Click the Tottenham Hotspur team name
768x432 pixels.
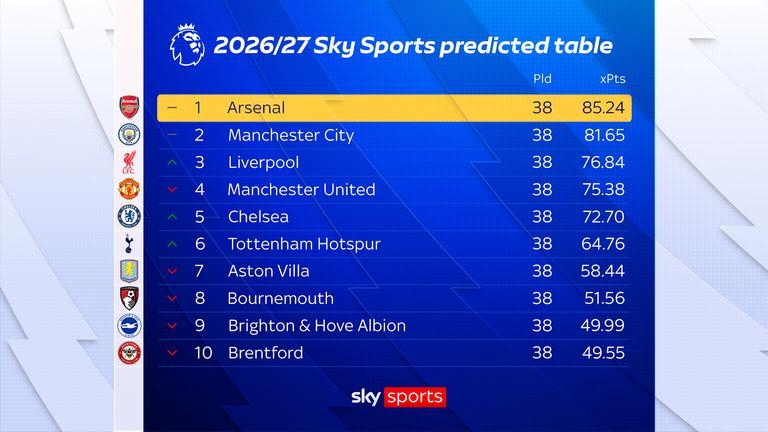click(x=304, y=244)
